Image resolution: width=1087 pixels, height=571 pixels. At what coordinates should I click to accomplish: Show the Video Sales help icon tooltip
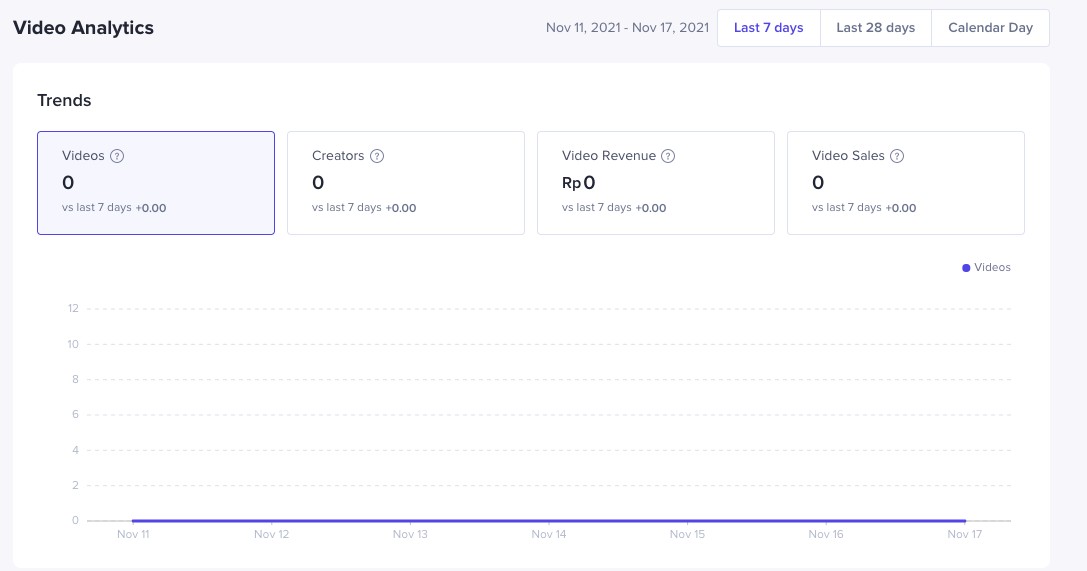(897, 156)
